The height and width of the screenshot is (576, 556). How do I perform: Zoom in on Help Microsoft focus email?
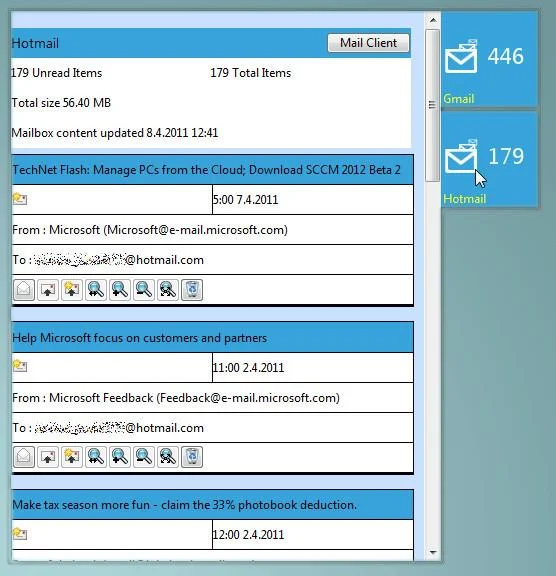(x=120, y=457)
